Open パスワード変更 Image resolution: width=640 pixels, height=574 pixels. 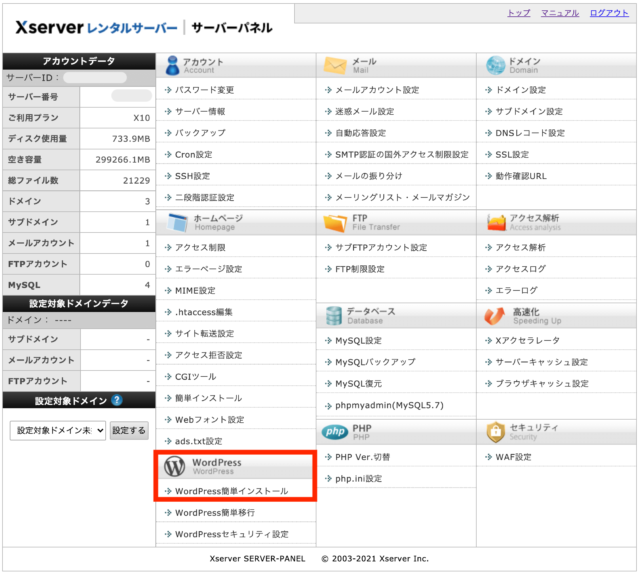(x=204, y=90)
